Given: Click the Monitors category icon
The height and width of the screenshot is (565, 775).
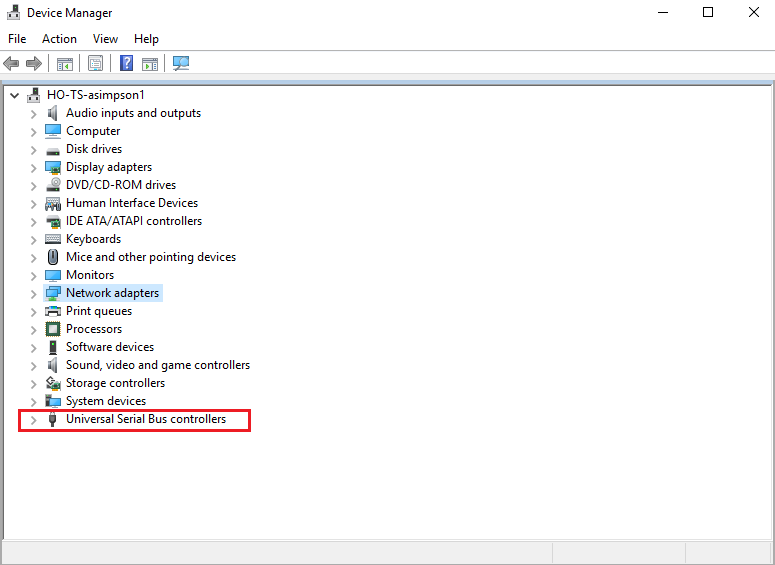Looking at the screenshot, I should tap(53, 275).
